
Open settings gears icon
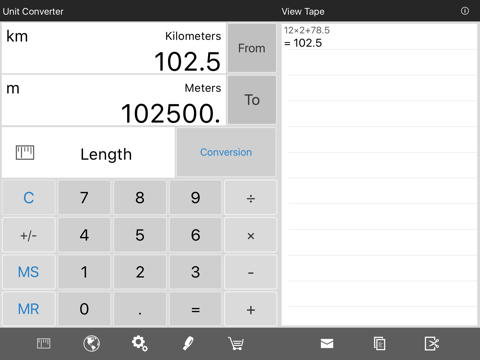pyautogui.click(x=139, y=343)
